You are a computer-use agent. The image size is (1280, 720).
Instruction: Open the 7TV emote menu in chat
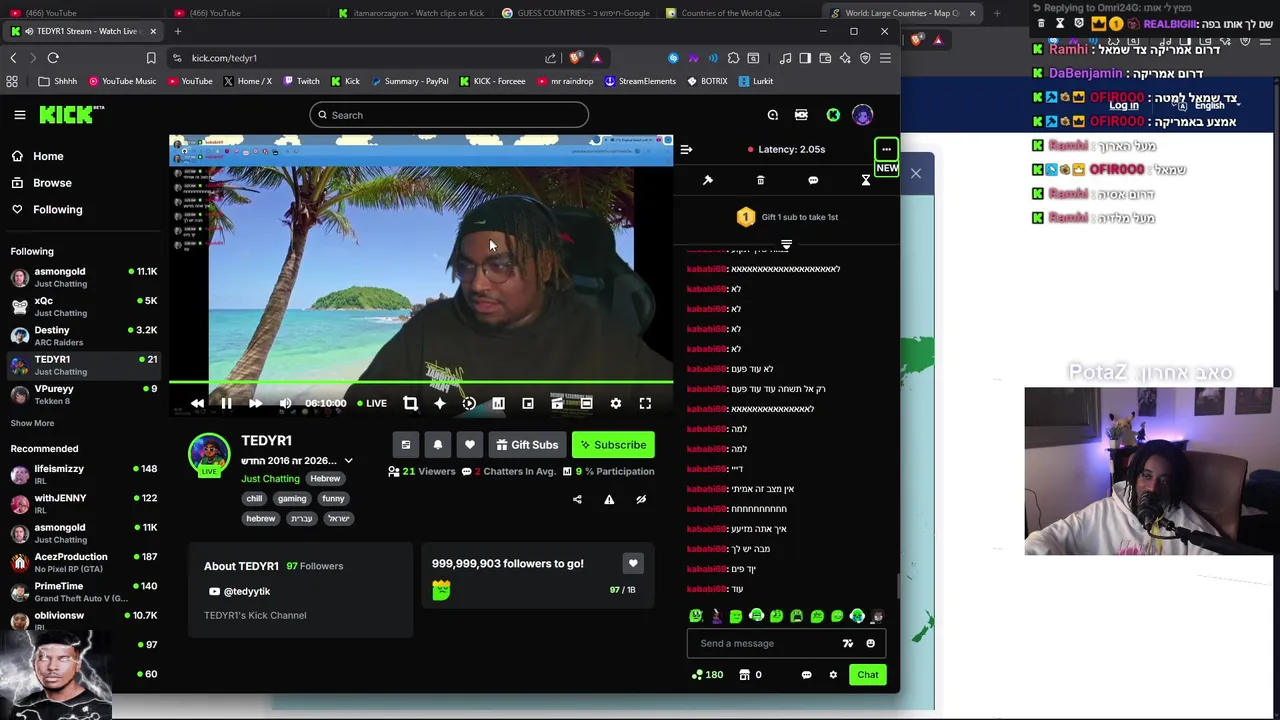tap(848, 643)
